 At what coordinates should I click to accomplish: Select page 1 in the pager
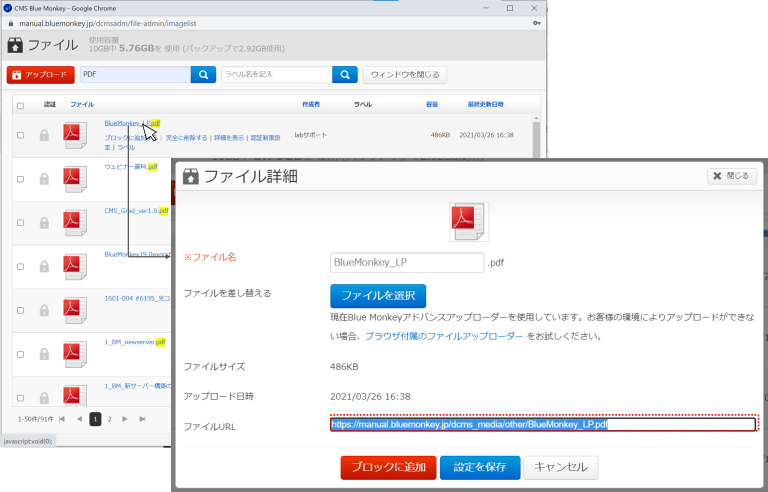click(95, 419)
